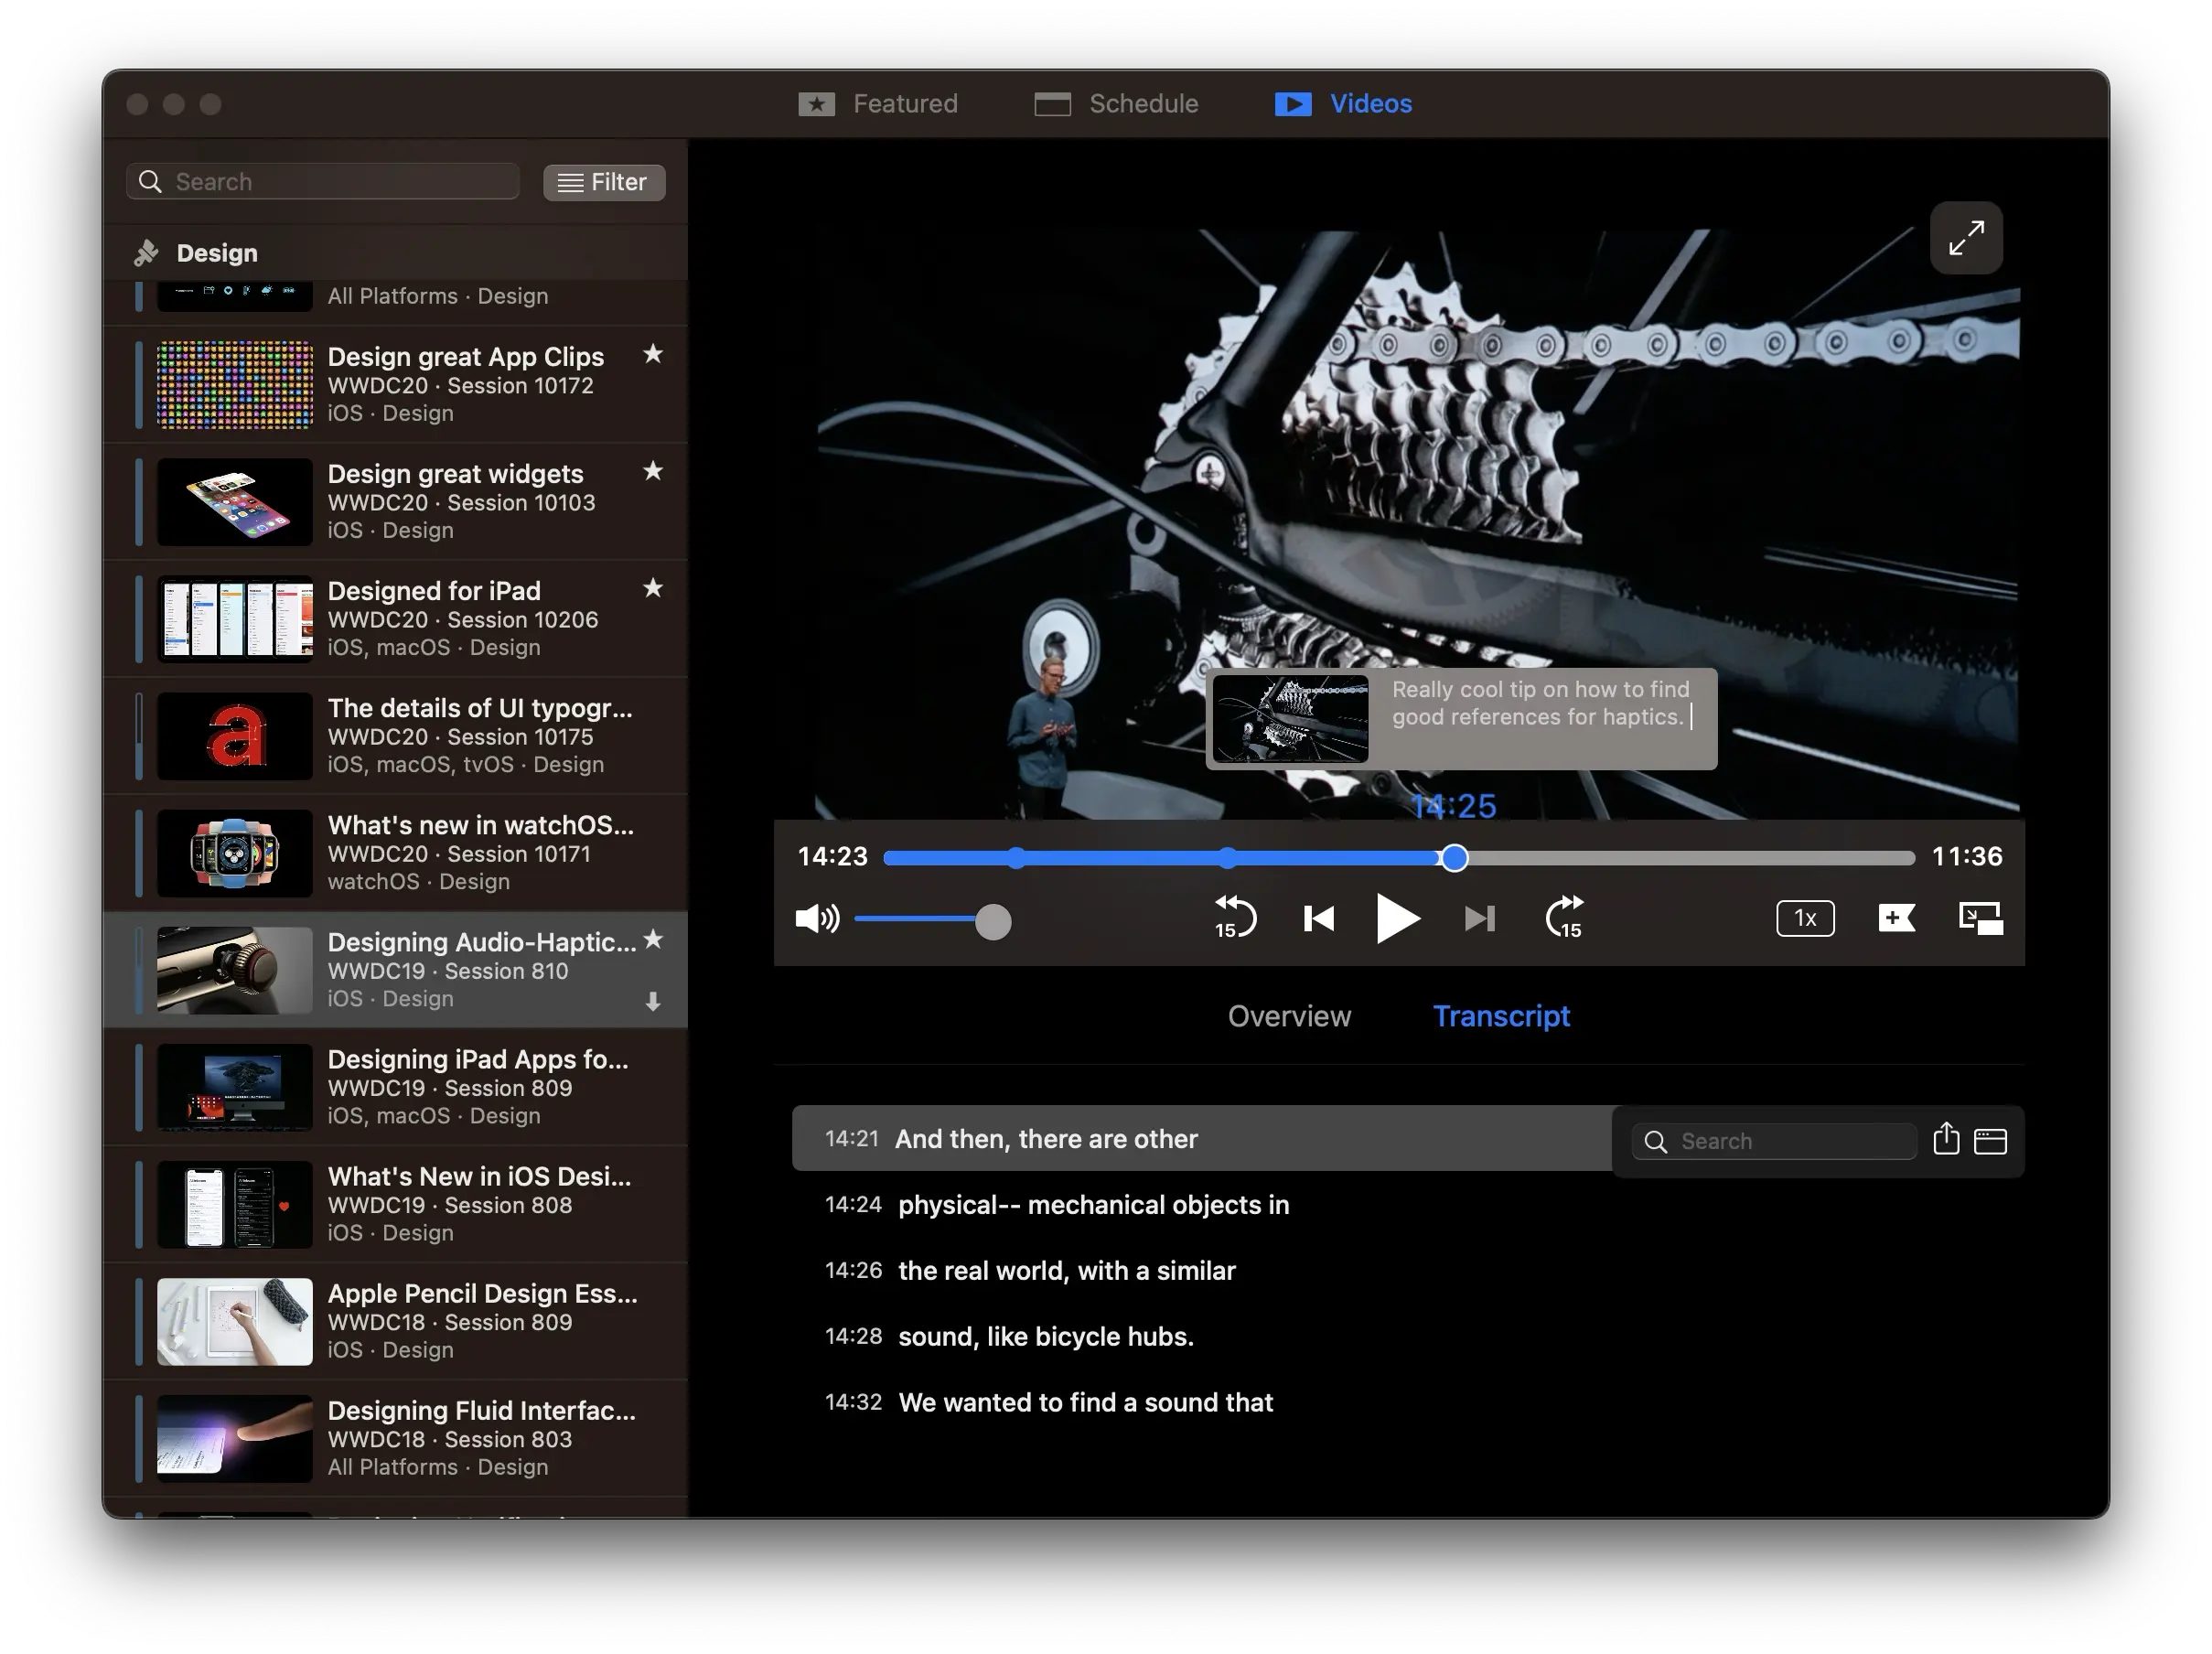Toggle favorite star on Design great widgets
The height and width of the screenshot is (1654, 2212).
(x=653, y=471)
